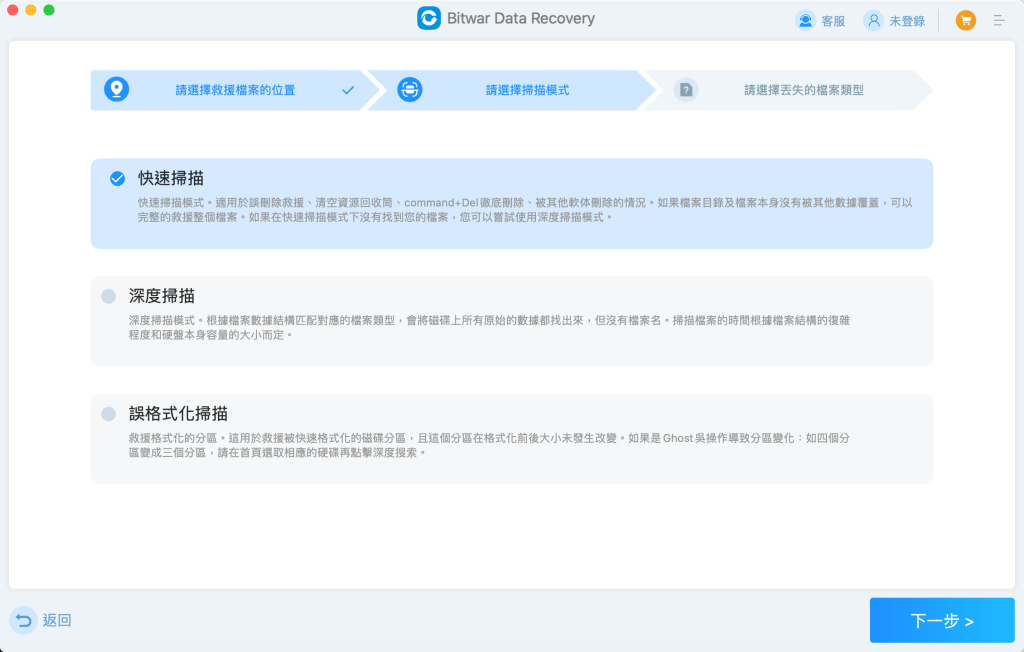Viewport: 1024px width, 652px height.
Task: Click the 未登錄 login label
Action: (907, 21)
